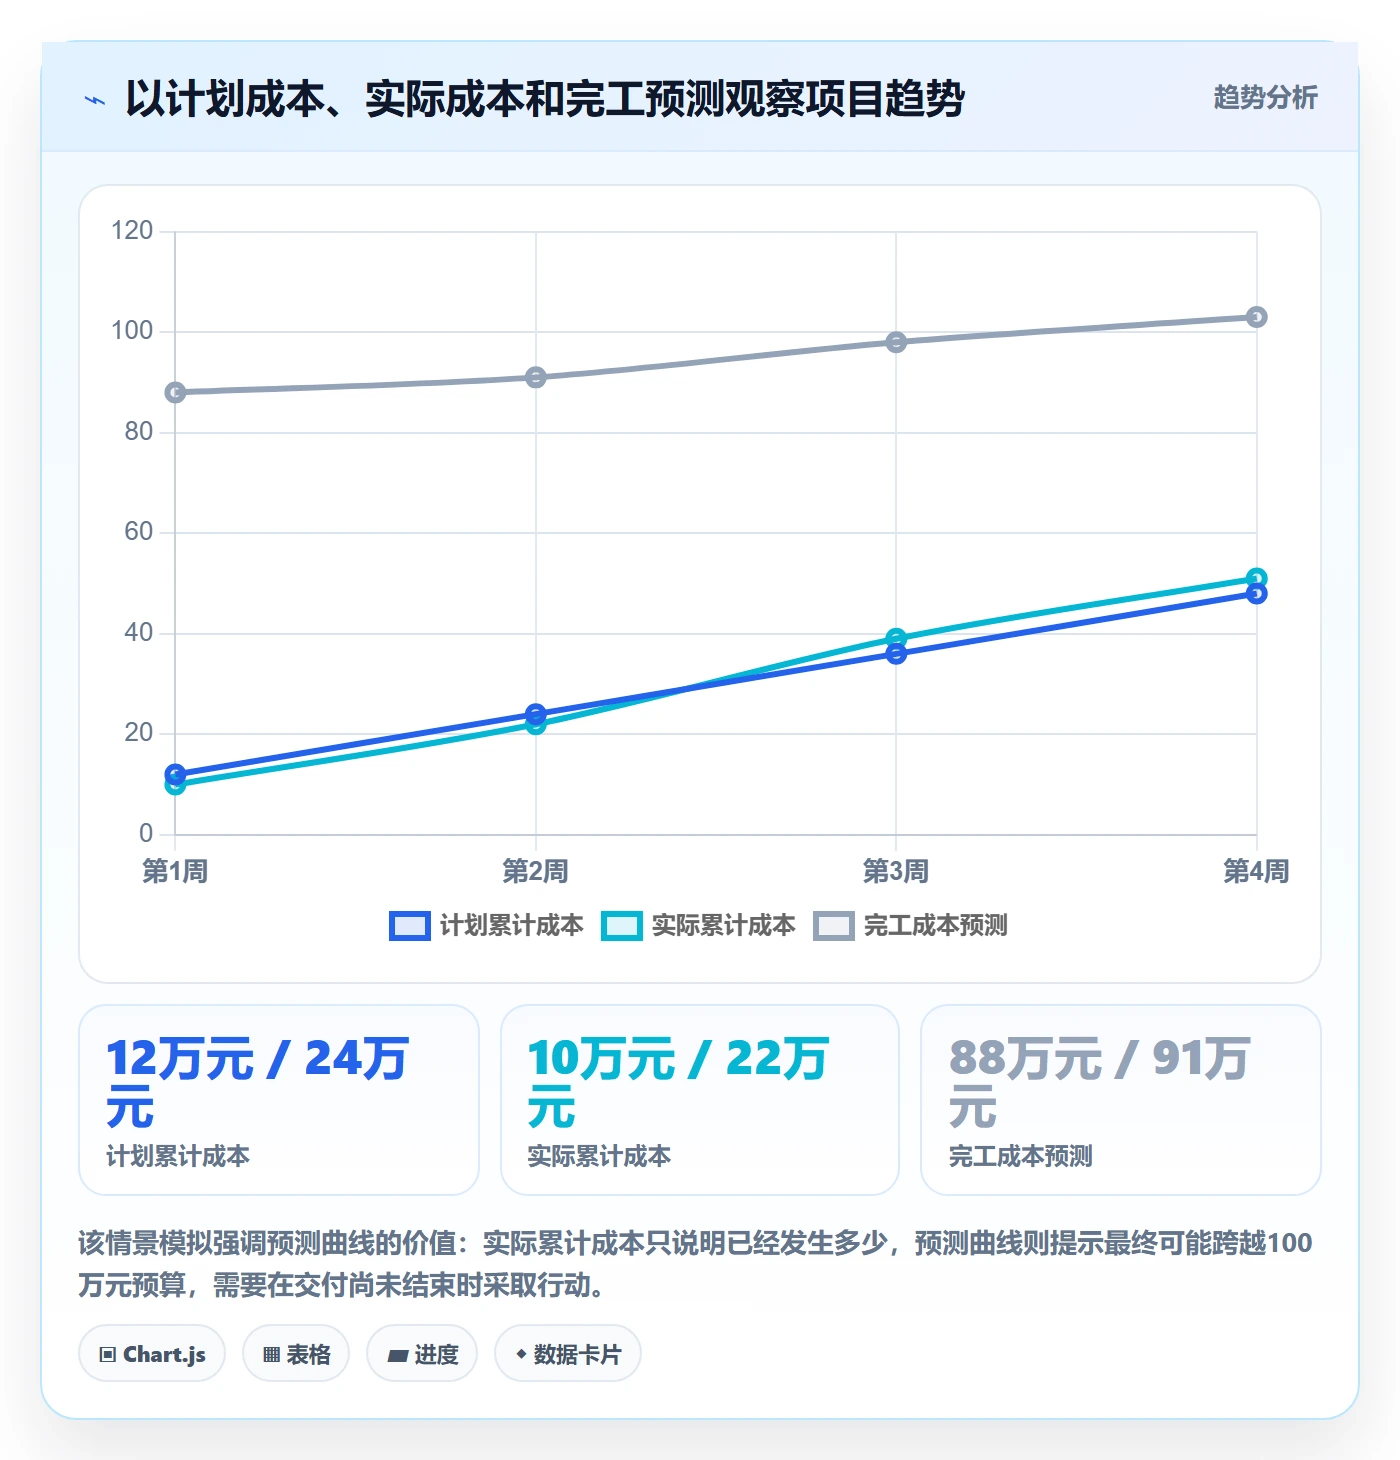Click the 10万元 / 22万元 card value
Image resolution: width=1400 pixels, height=1460 pixels.
point(678,1083)
